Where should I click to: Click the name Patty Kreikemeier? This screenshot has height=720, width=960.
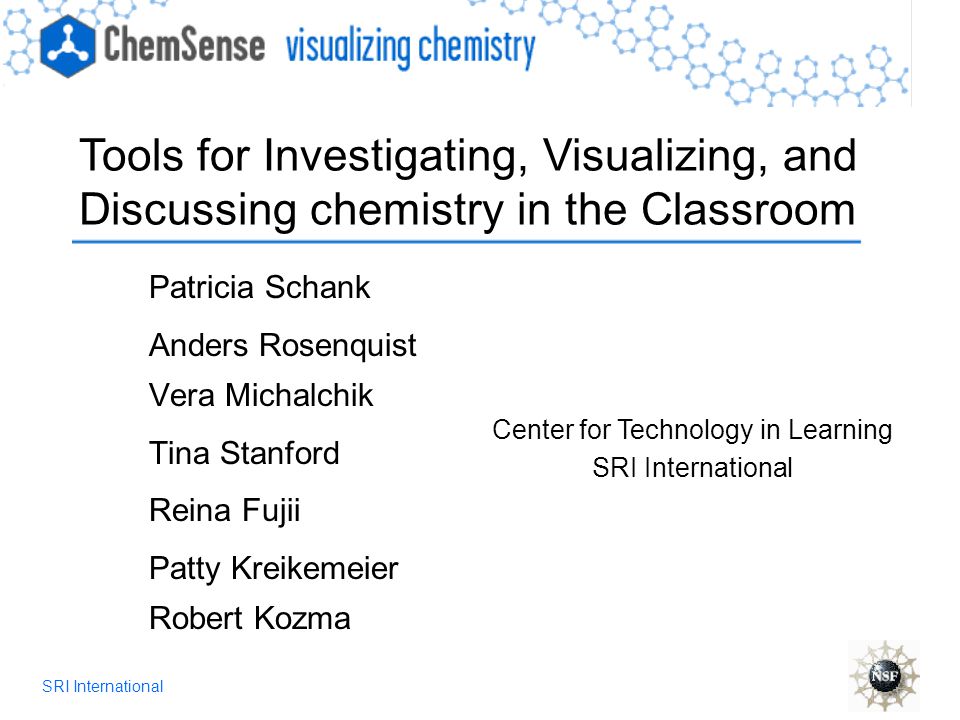(274, 569)
